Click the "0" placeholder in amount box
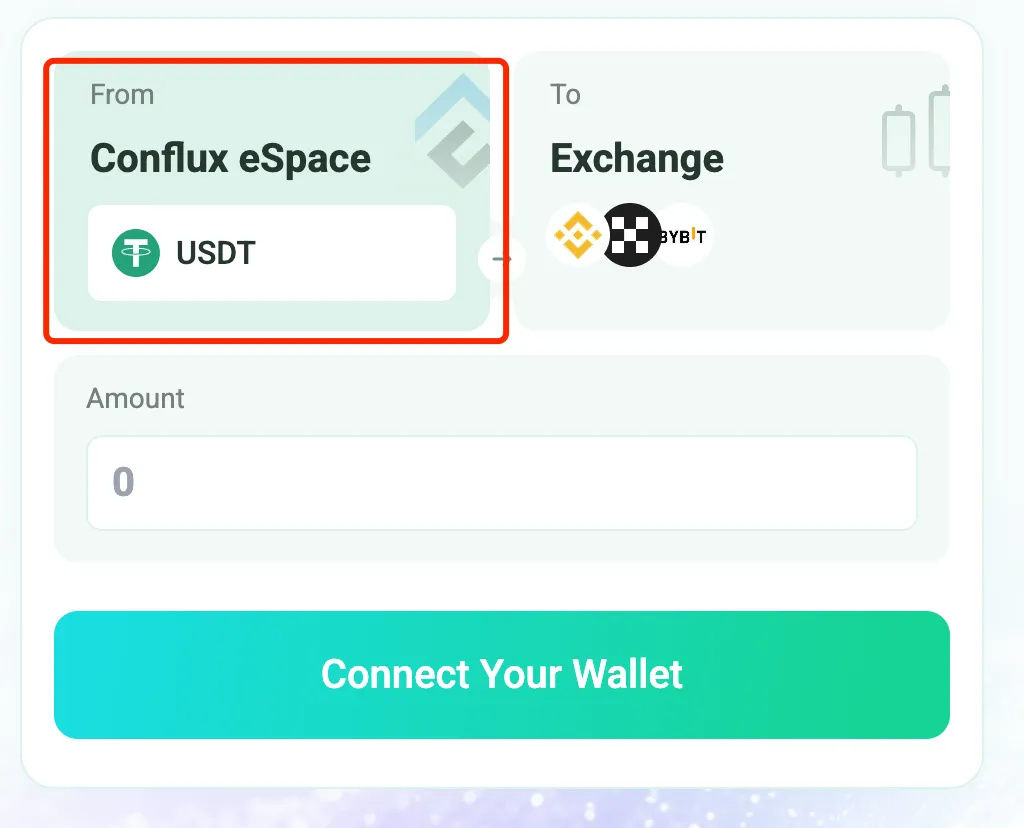 [x=123, y=482]
